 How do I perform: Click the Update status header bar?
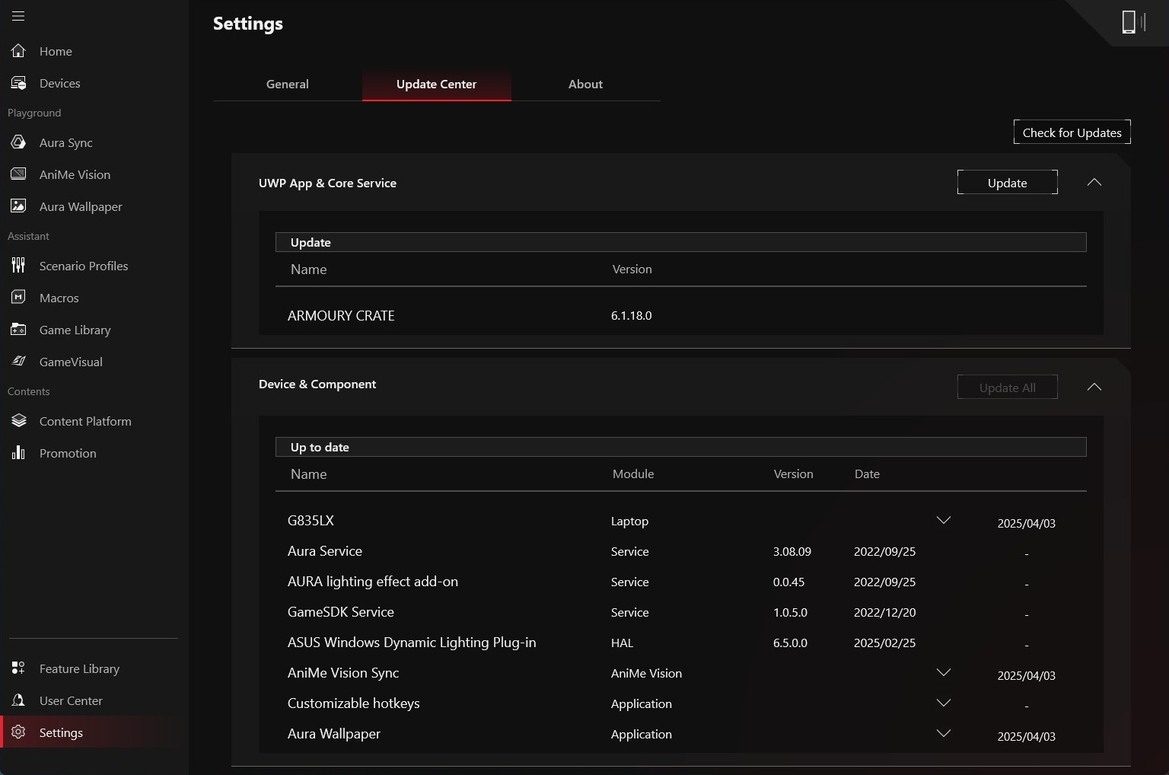coord(681,242)
